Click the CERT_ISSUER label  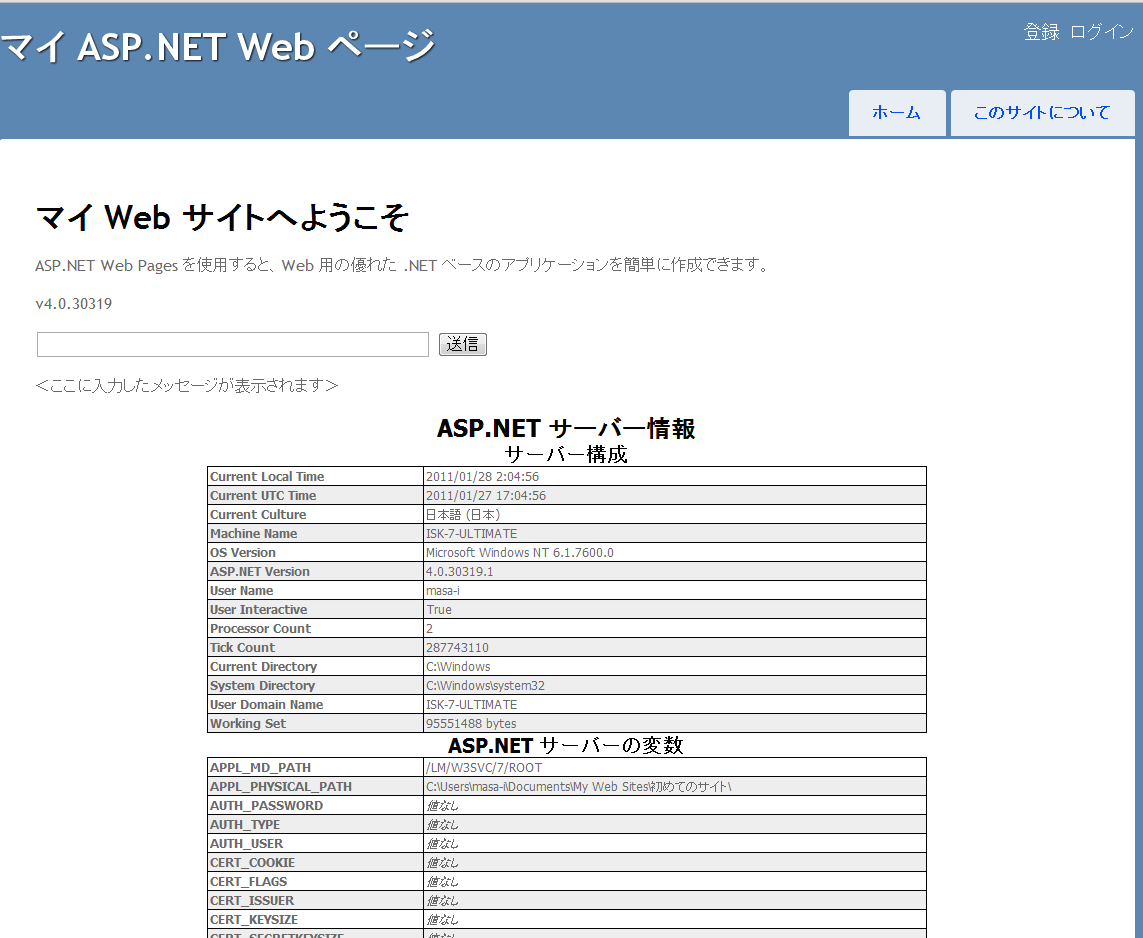tap(252, 900)
